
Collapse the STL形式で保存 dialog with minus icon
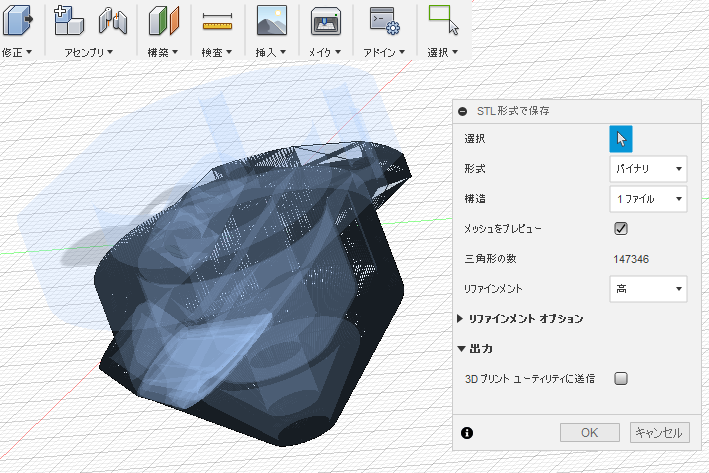point(463,111)
